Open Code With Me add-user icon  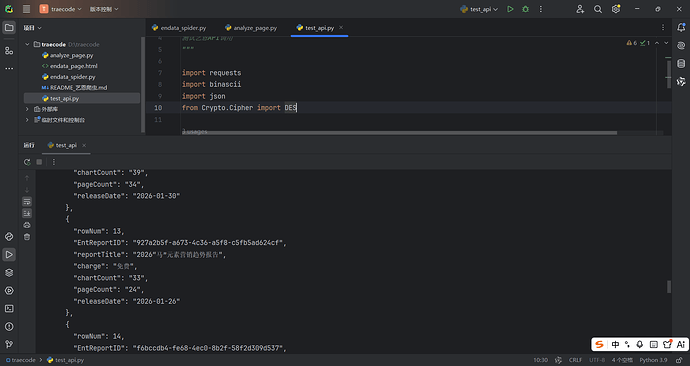click(x=580, y=9)
